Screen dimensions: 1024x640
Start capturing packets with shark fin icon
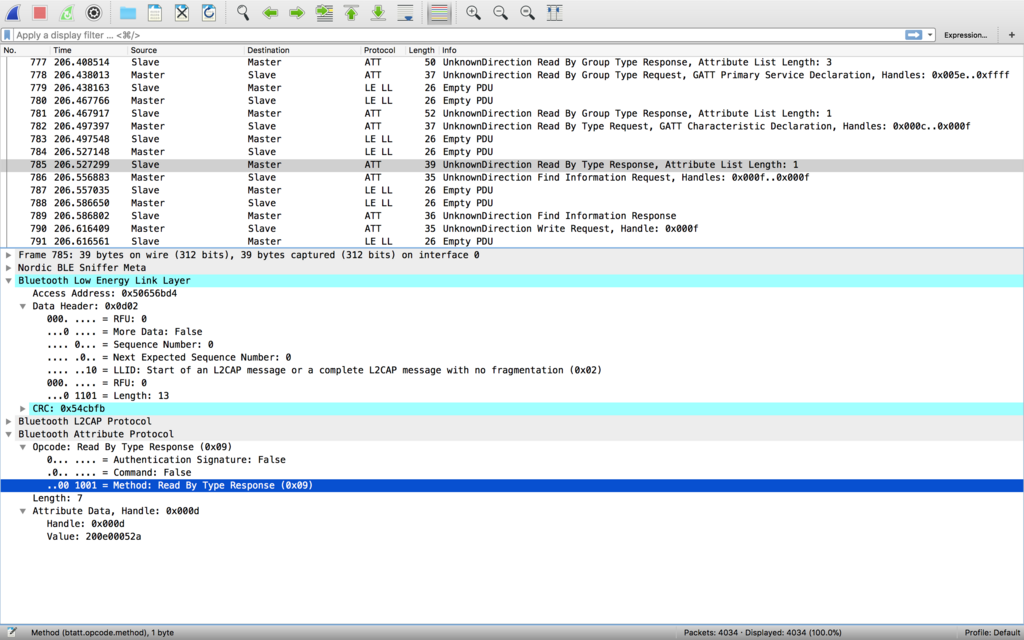click(13, 12)
